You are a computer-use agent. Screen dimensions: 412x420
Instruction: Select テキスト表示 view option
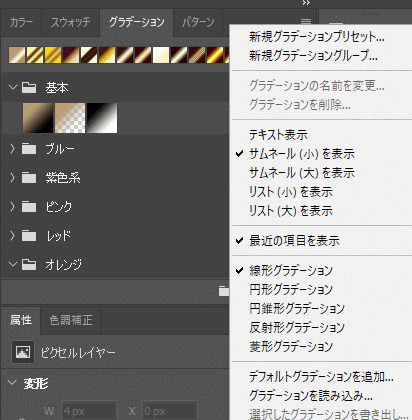(x=278, y=135)
